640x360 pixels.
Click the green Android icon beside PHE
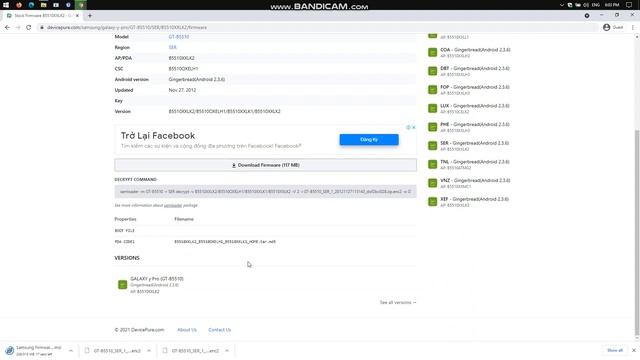pos(432,127)
